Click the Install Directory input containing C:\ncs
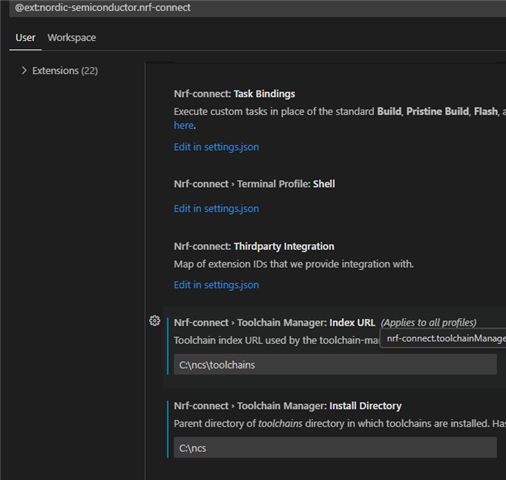 (335, 448)
